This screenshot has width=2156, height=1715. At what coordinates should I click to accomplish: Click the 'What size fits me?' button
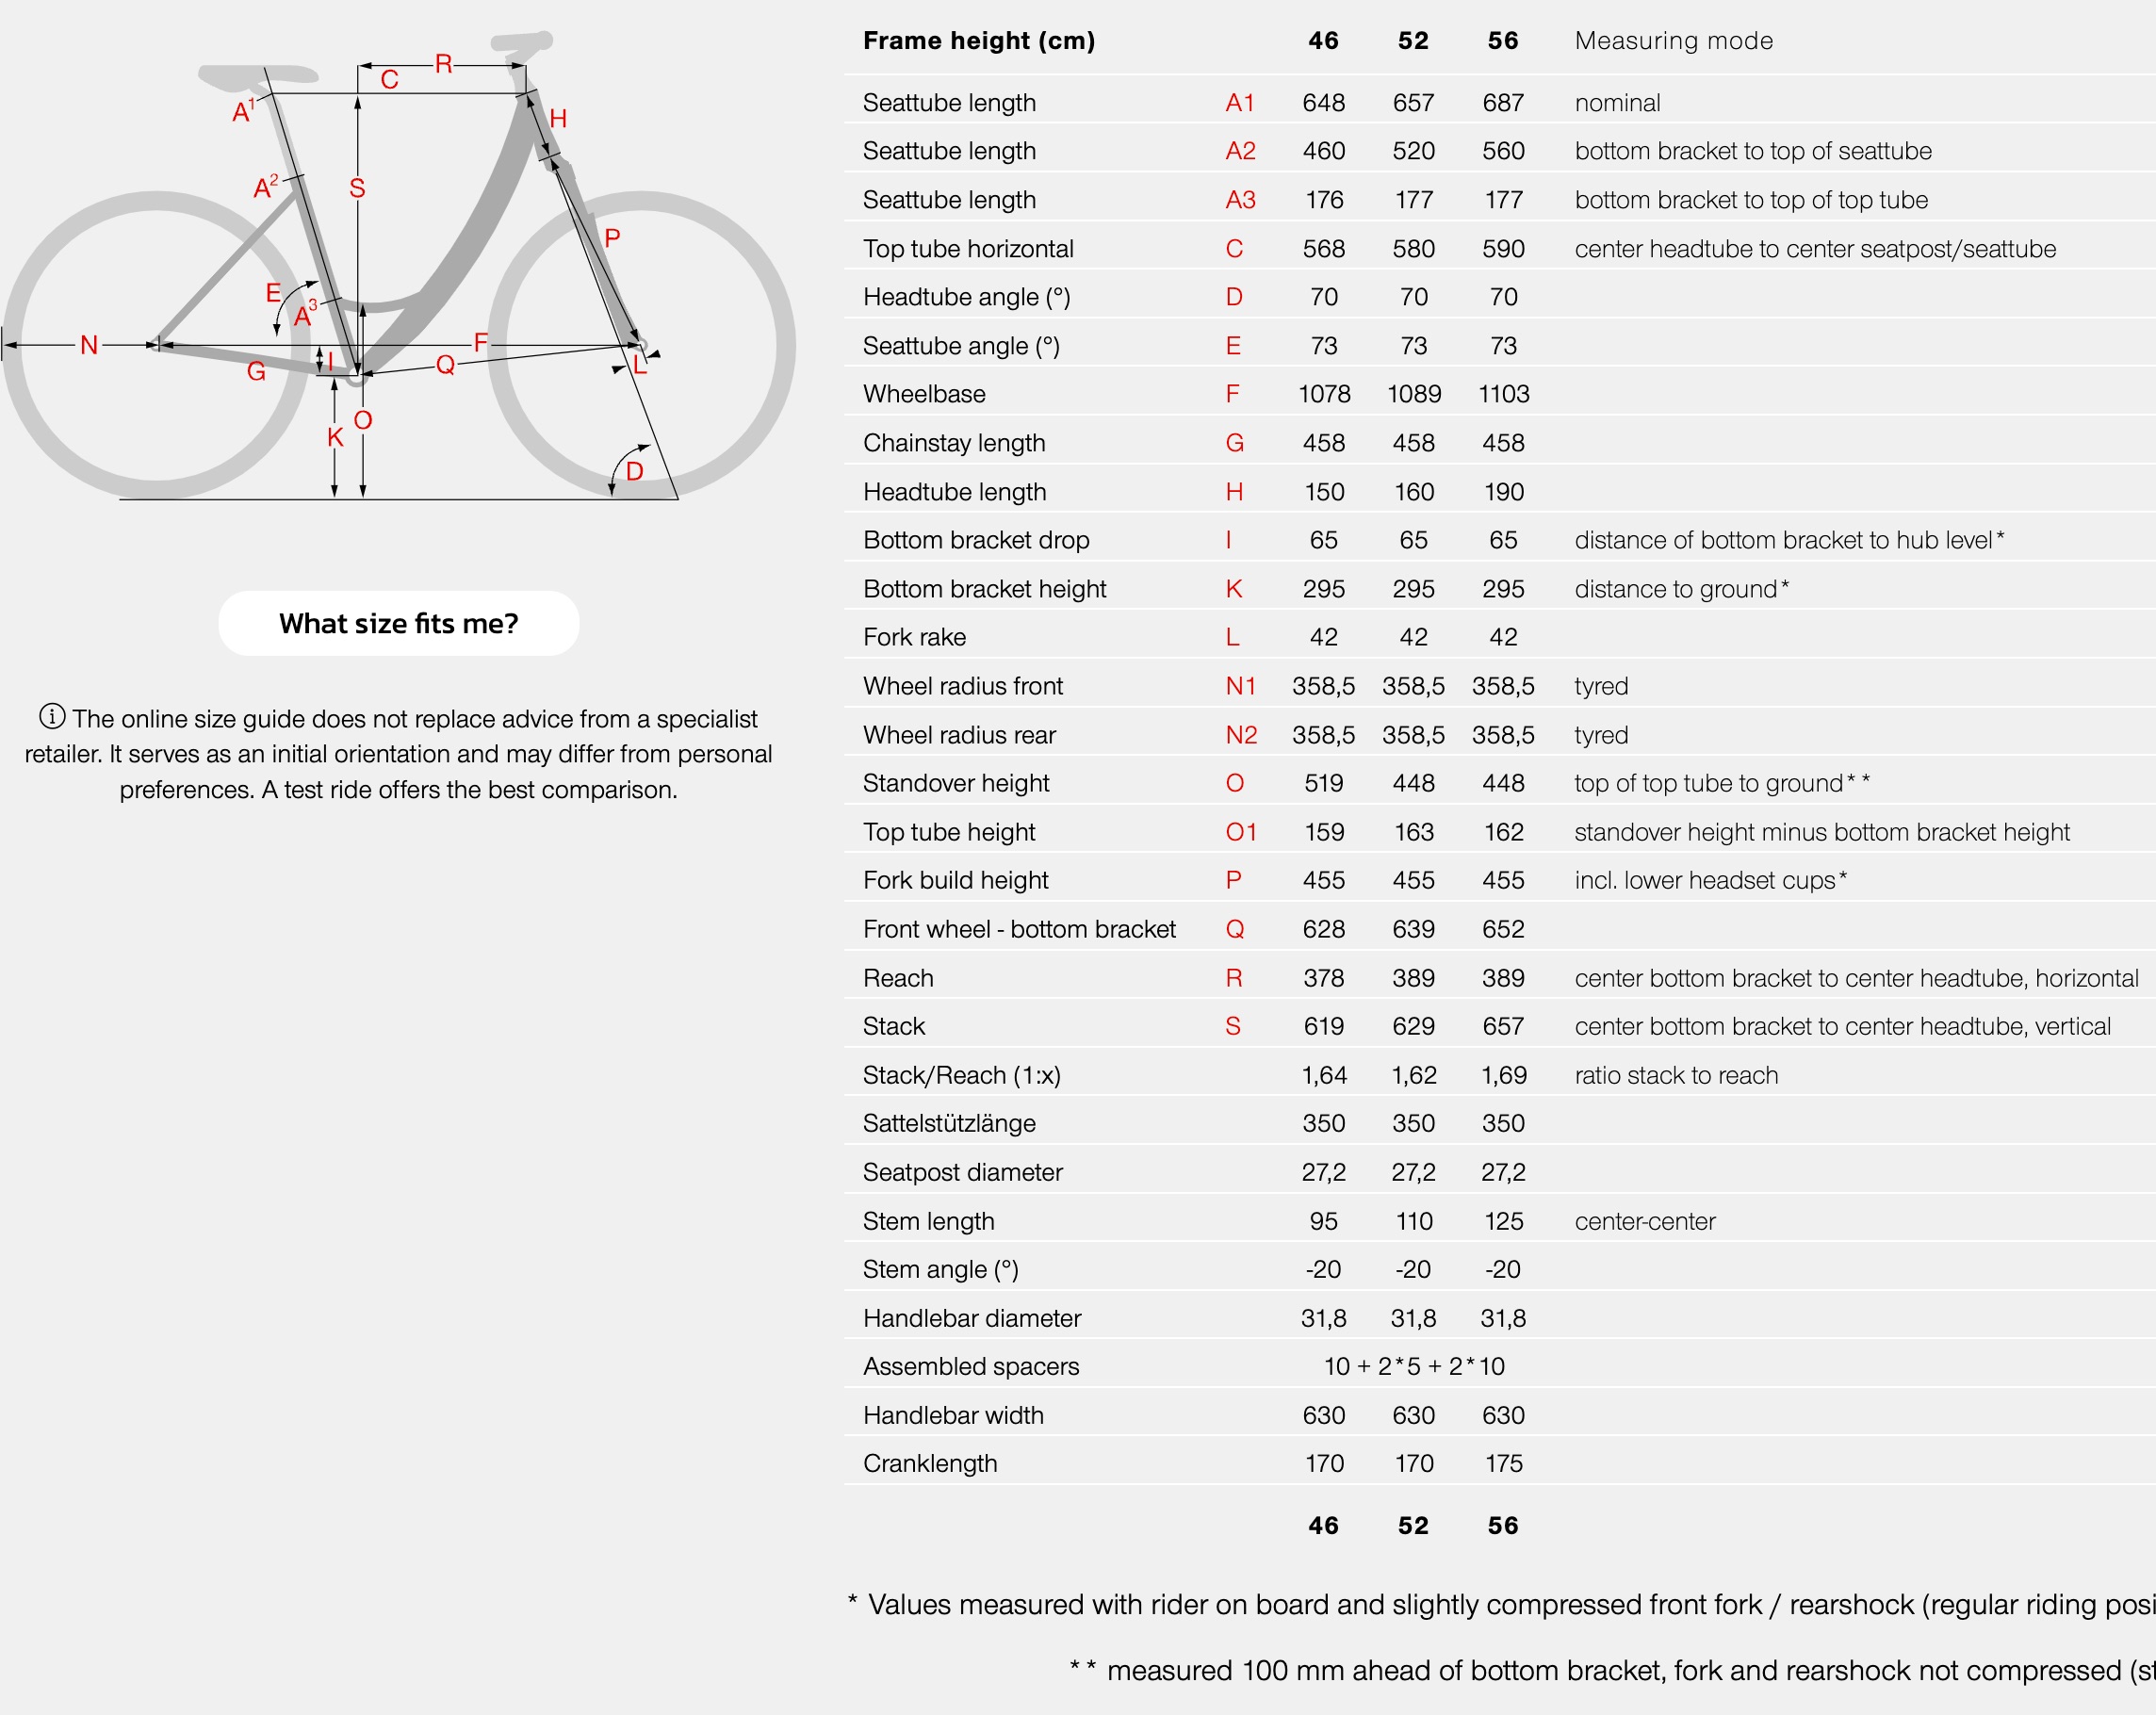(398, 624)
